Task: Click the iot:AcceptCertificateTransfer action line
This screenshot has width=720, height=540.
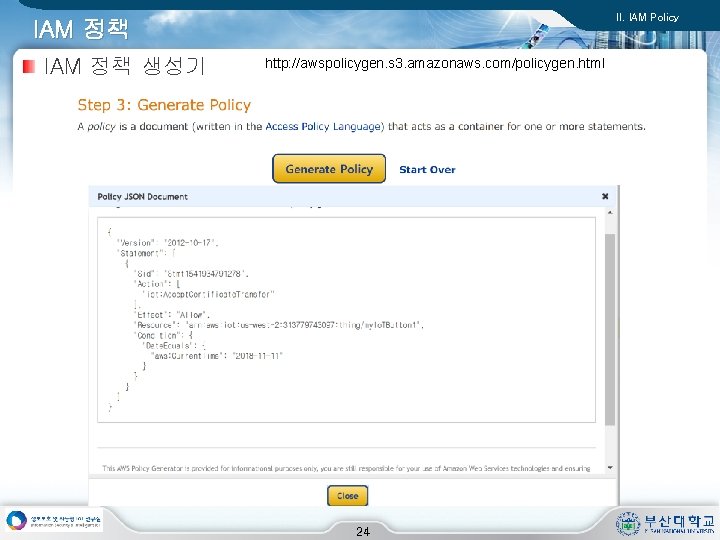Action: tap(208, 294)
